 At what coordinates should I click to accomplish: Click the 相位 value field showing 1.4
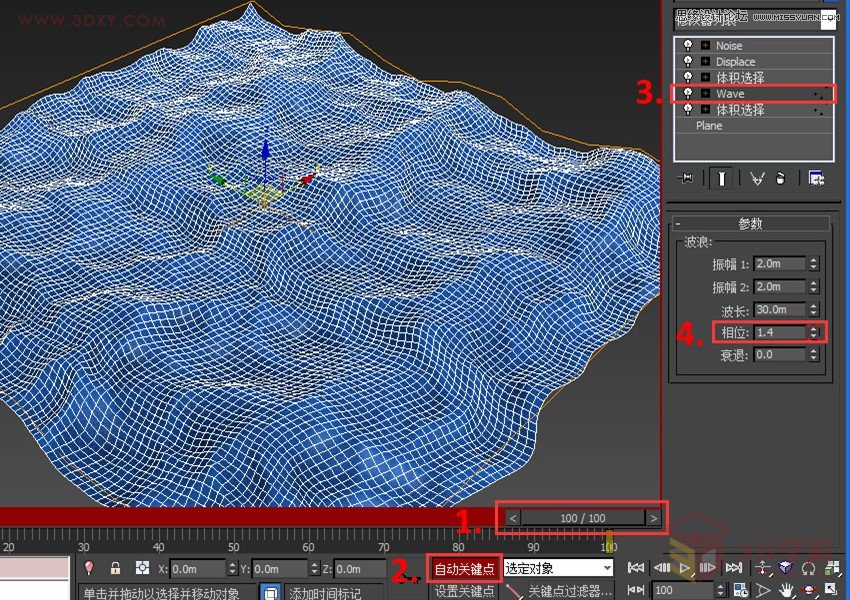pos(780,332)
